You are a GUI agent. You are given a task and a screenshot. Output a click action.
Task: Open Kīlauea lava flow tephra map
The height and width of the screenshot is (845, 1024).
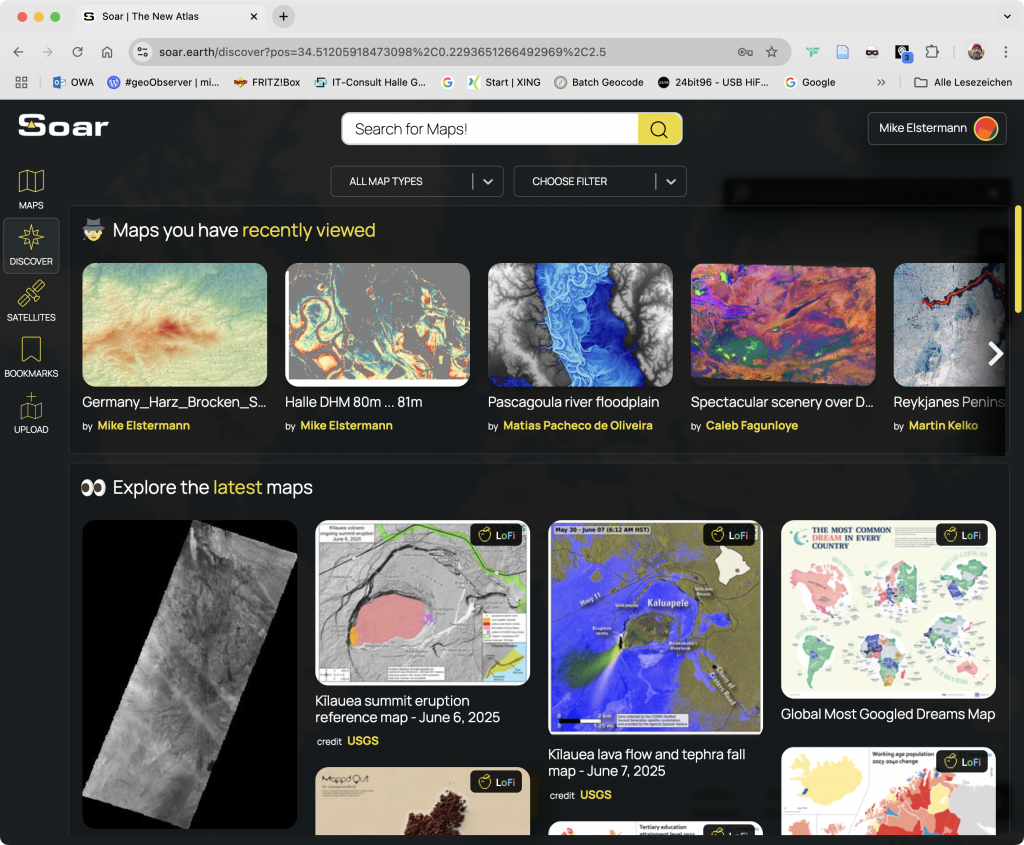point(655,627)
